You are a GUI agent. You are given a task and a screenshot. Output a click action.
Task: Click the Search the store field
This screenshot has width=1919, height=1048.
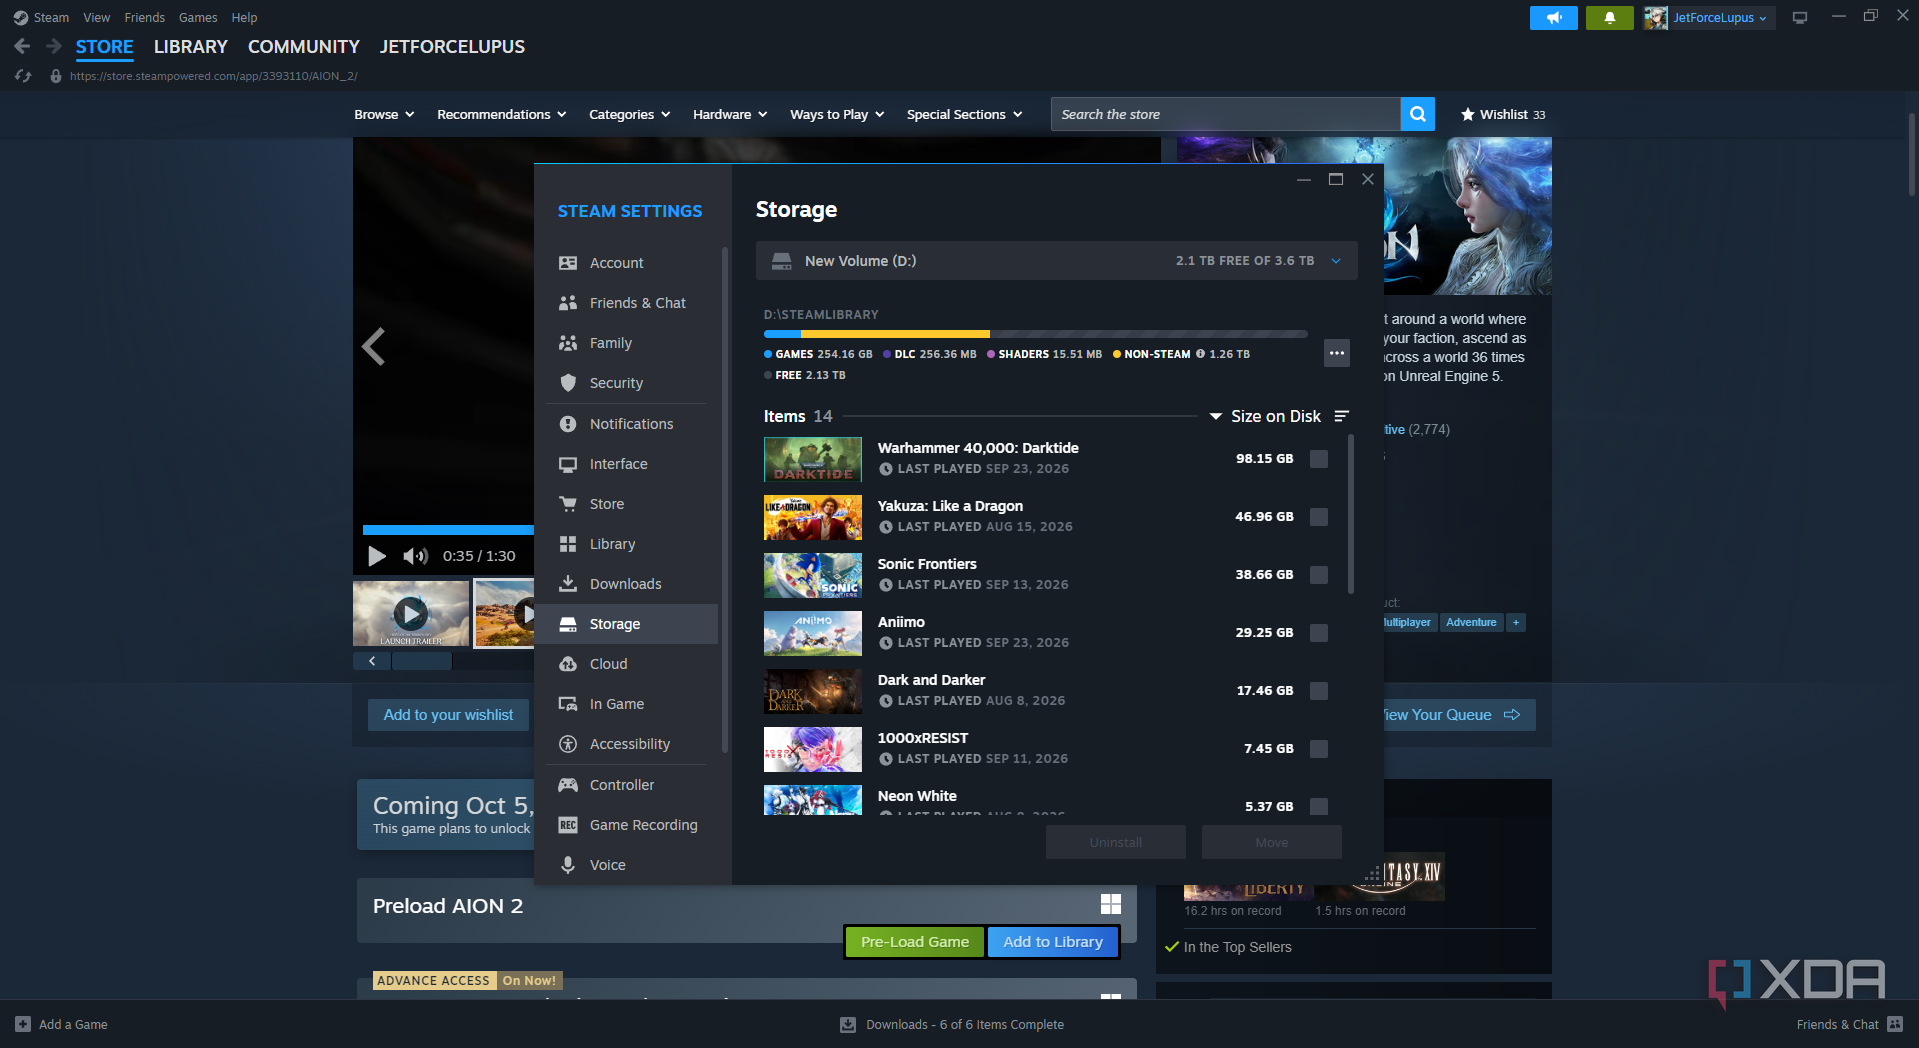pos(1226,114)
